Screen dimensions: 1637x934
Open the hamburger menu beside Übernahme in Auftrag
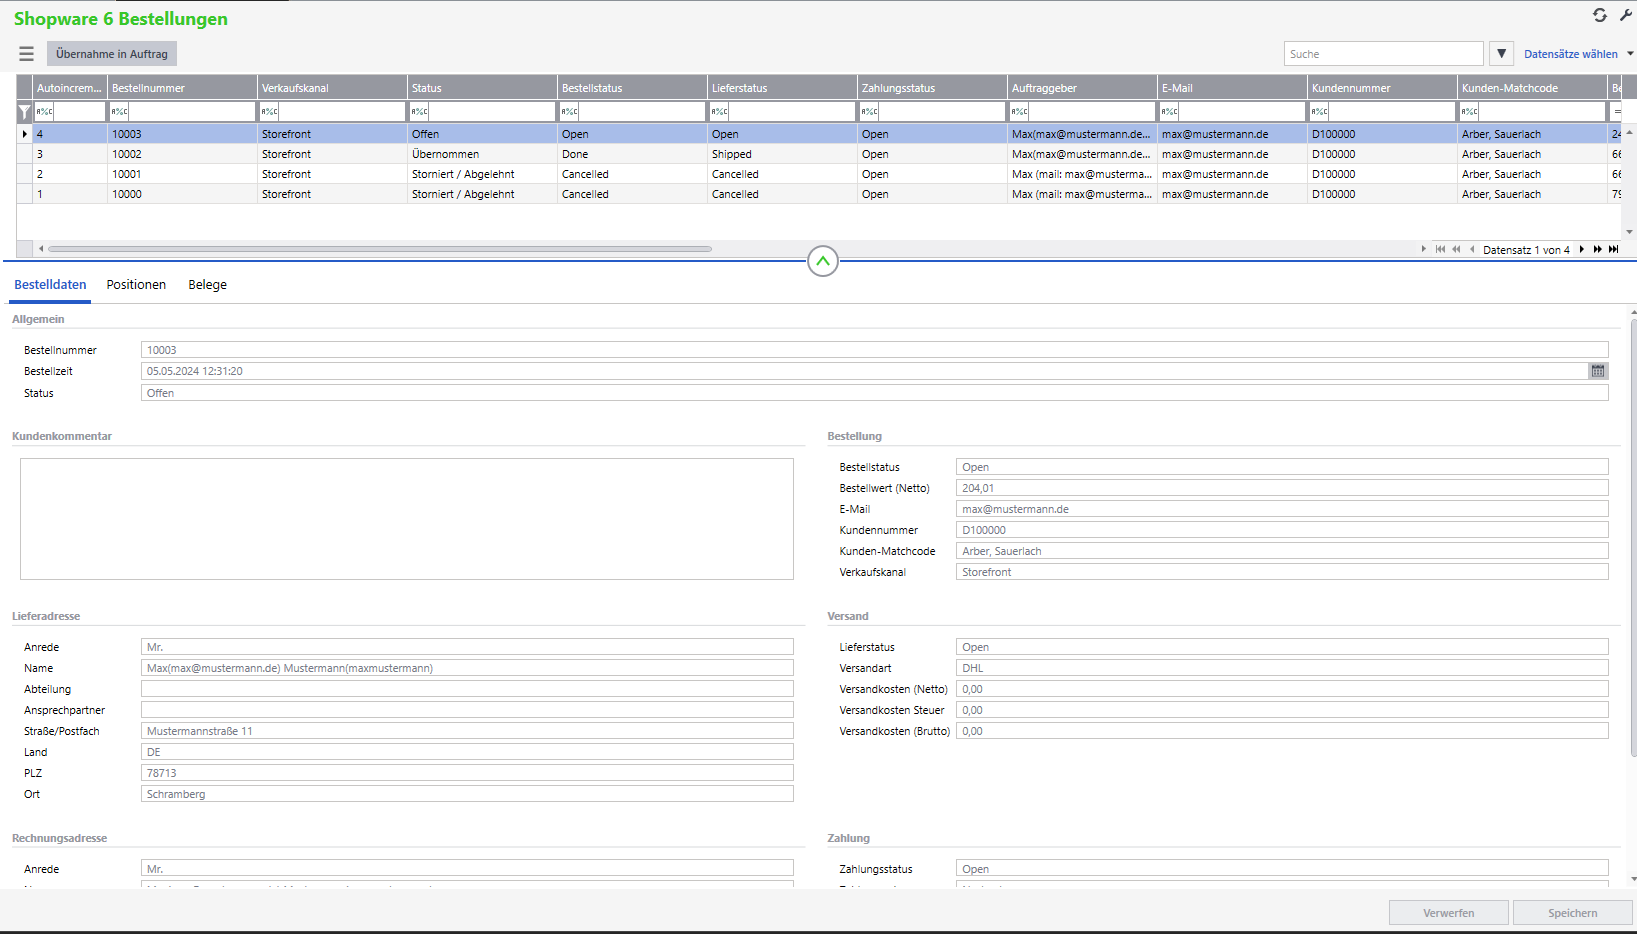[x=26, y=54]
